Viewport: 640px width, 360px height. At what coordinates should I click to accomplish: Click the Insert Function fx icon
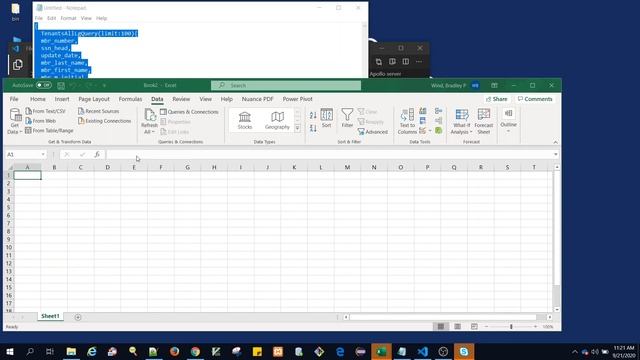point(97,154)
